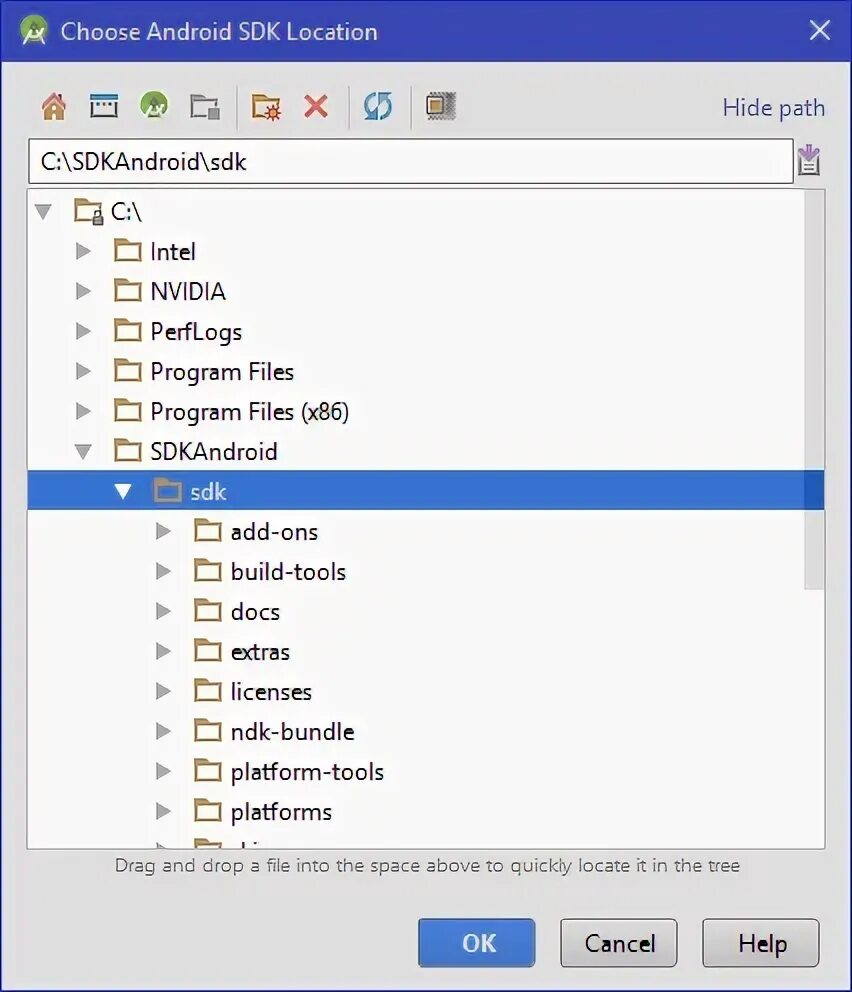852x992 pixels.
Task: Expand the licenses folder
Action: coord(163,691)
